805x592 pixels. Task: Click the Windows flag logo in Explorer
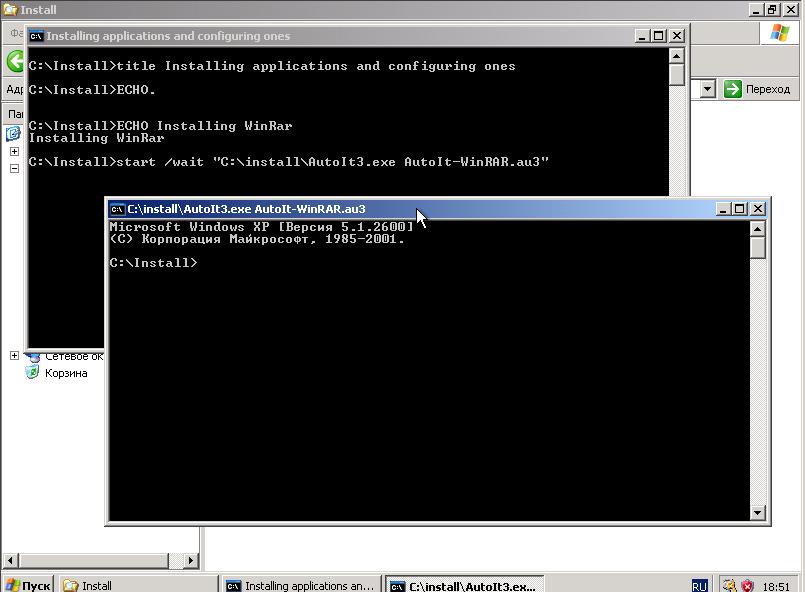(x=779, y=32)
